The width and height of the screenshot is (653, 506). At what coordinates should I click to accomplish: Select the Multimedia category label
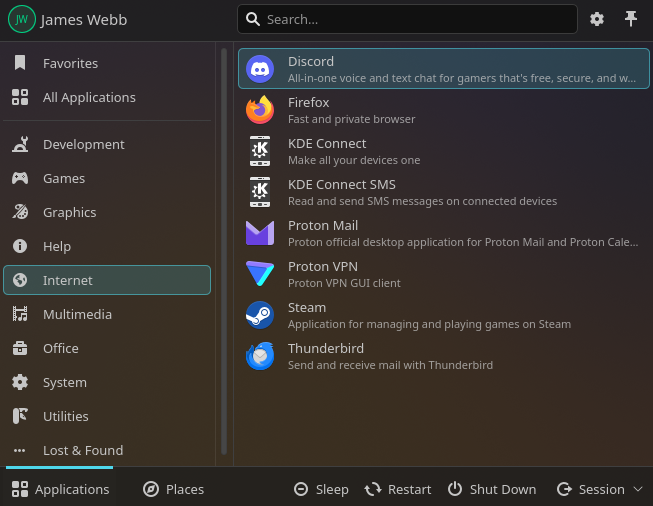[77, 314]
